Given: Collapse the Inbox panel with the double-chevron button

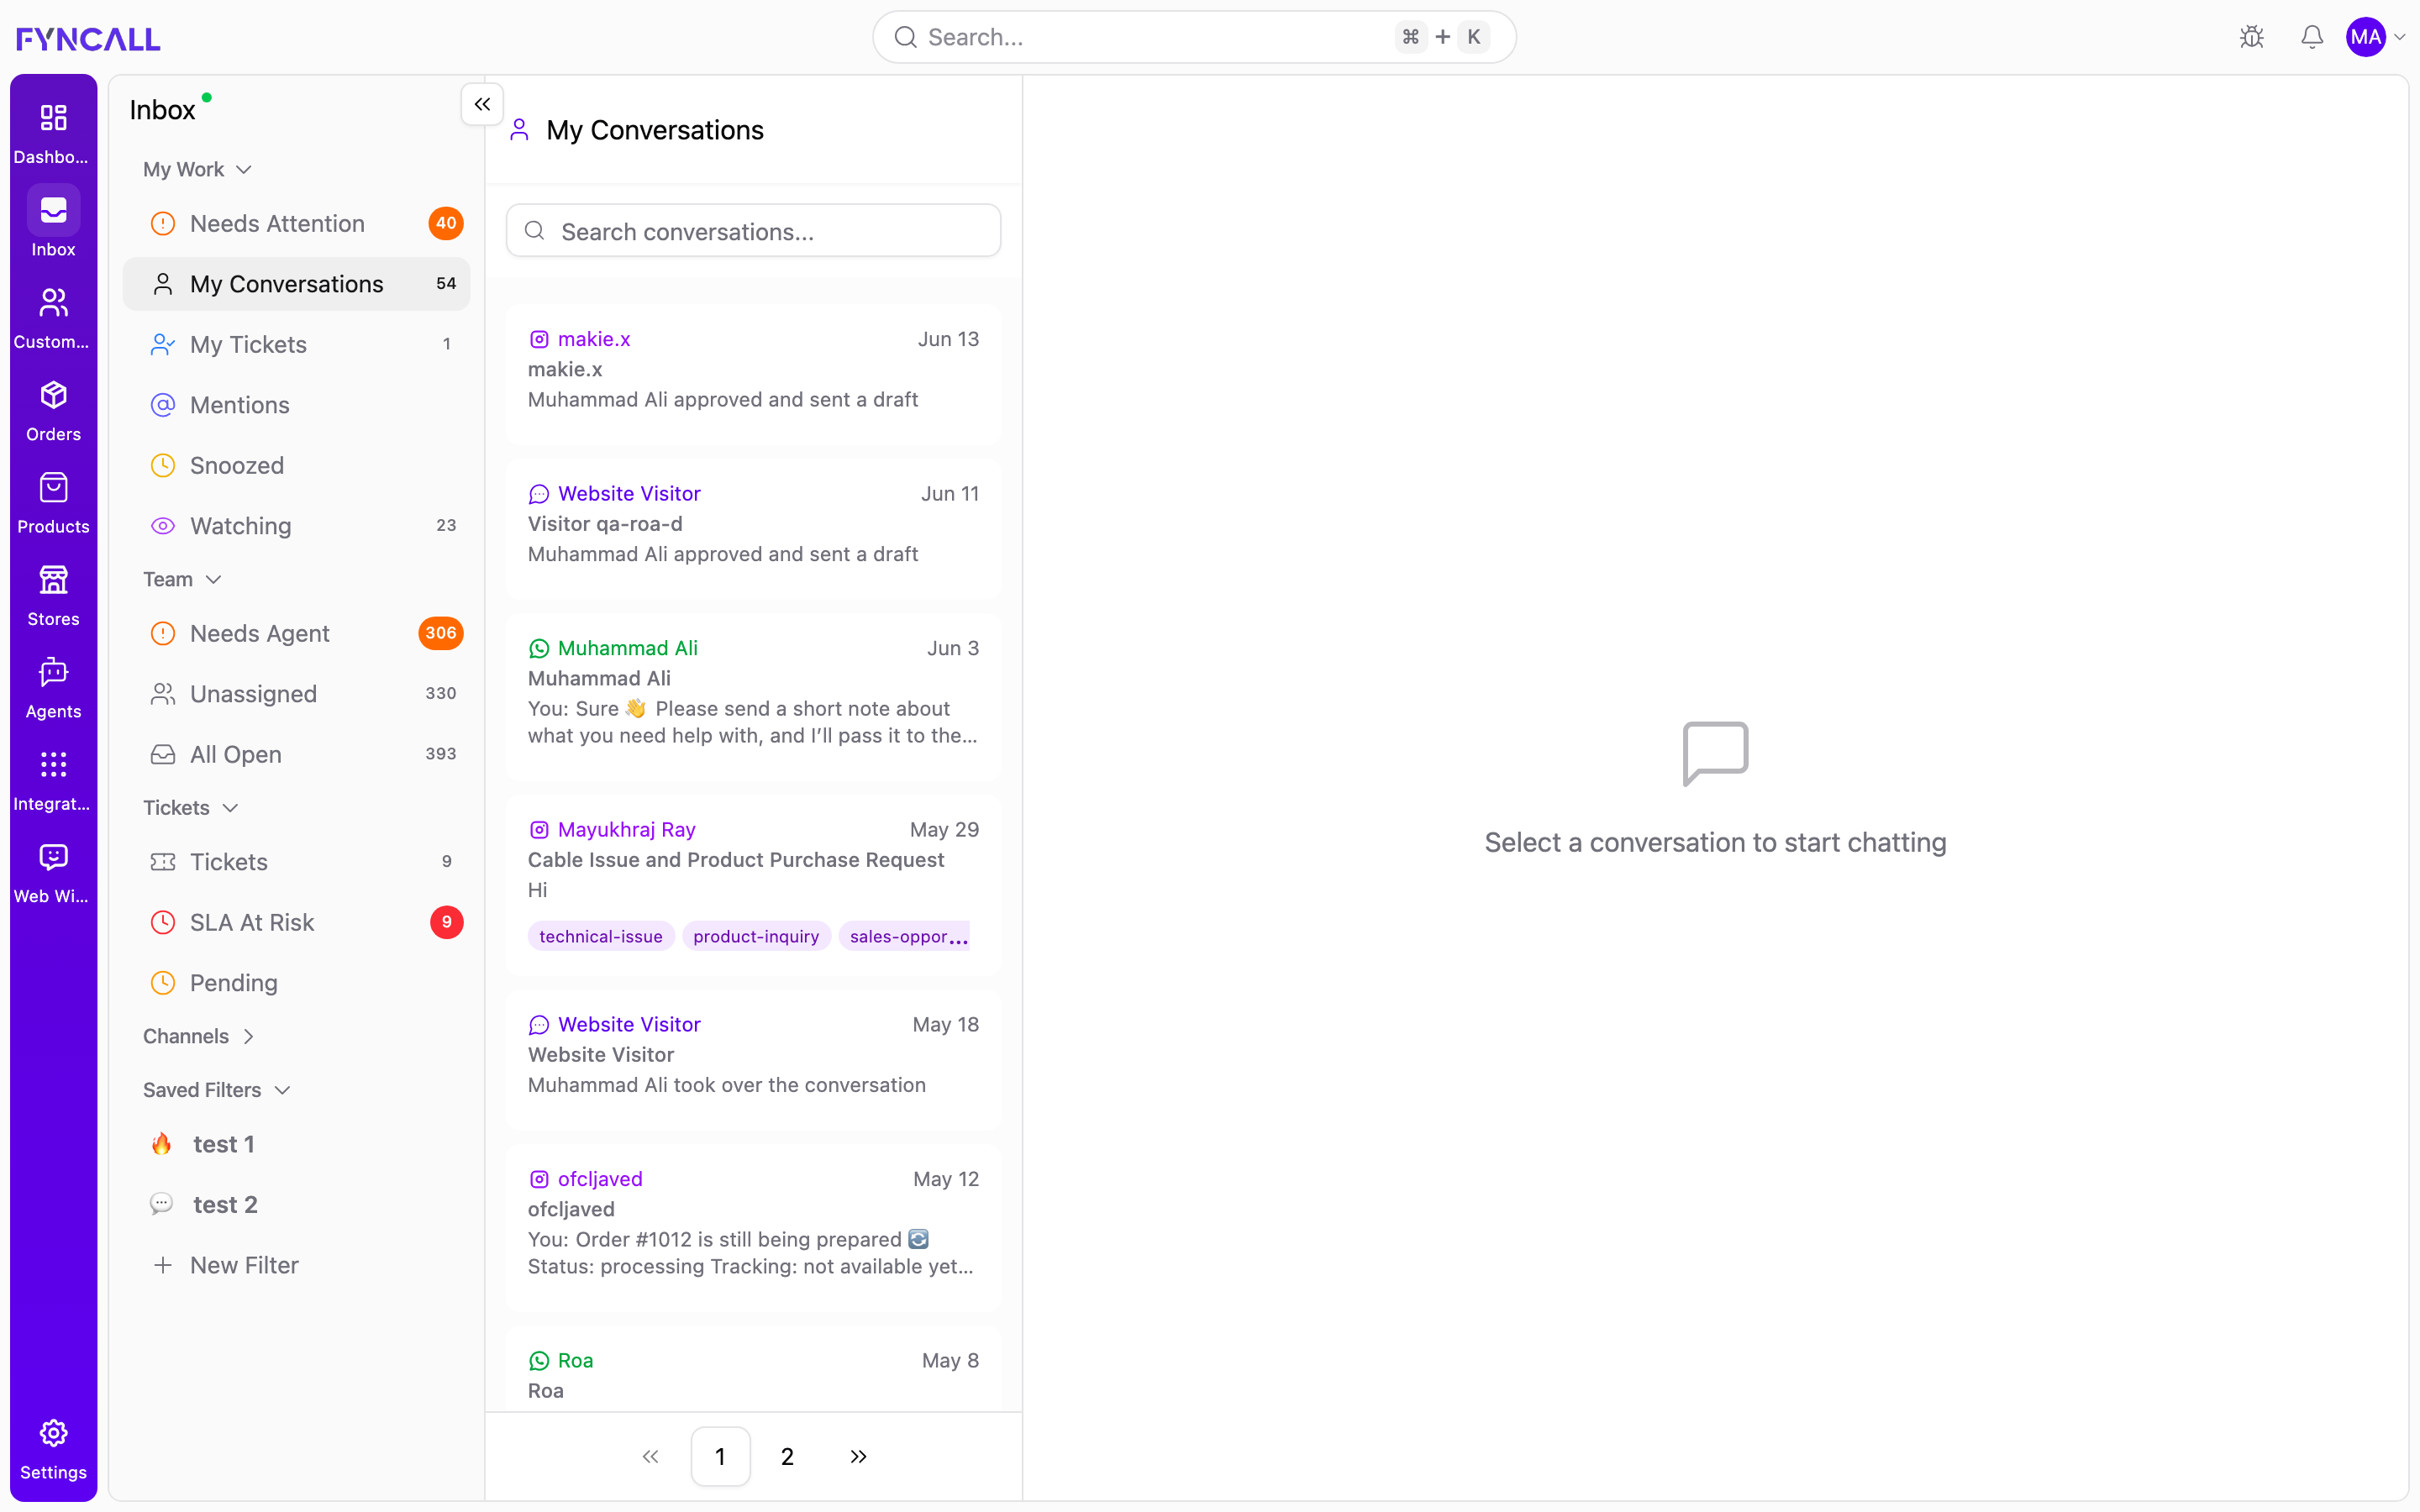Looking at the screenshot, I should point(482,104).
